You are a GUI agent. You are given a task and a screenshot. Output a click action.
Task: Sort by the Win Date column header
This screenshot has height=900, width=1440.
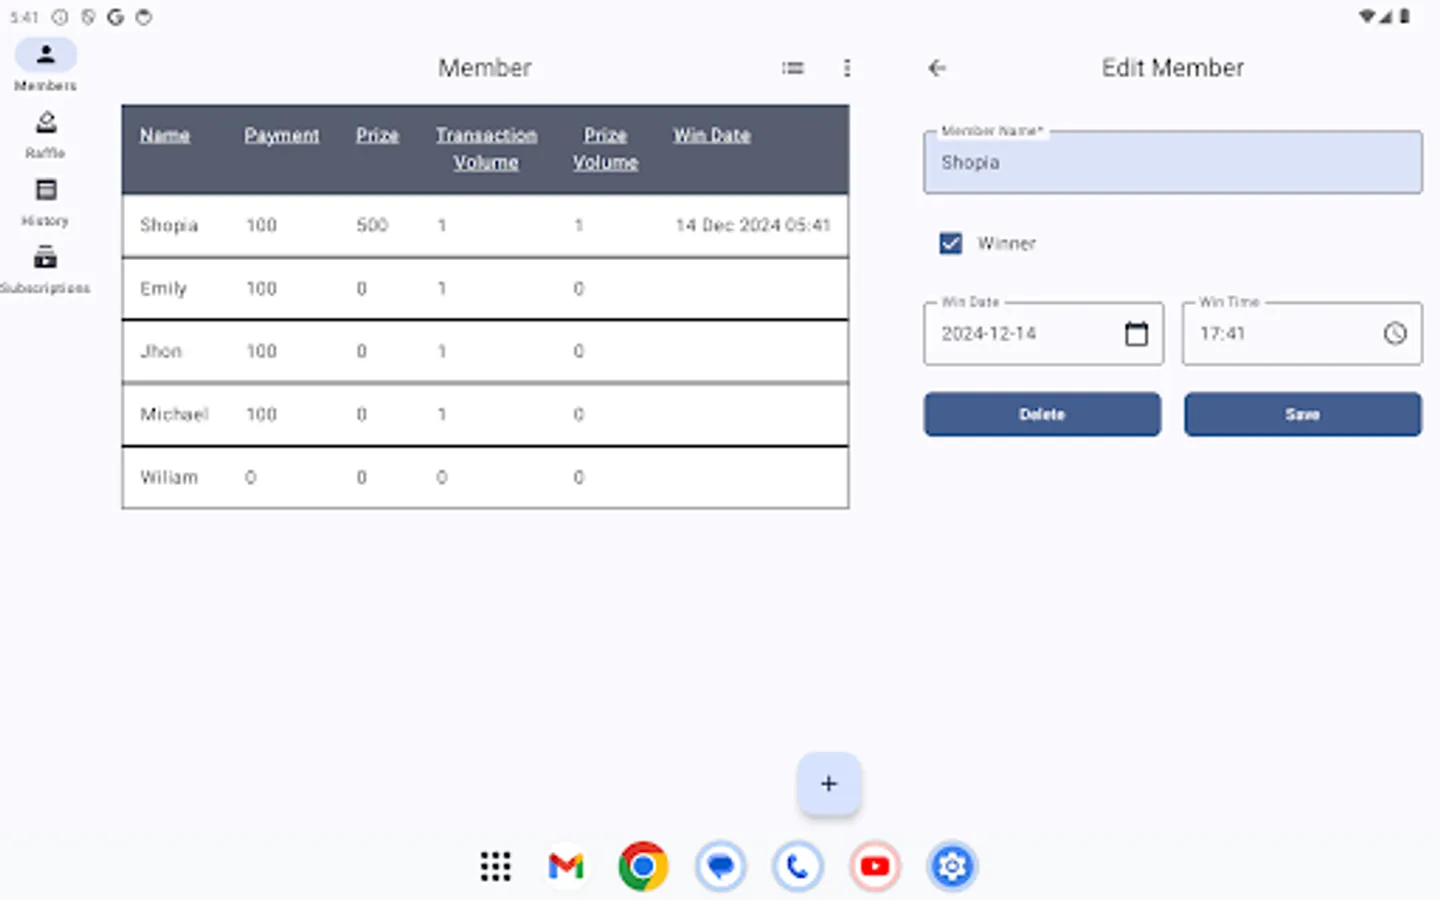(x=712, y=135)
